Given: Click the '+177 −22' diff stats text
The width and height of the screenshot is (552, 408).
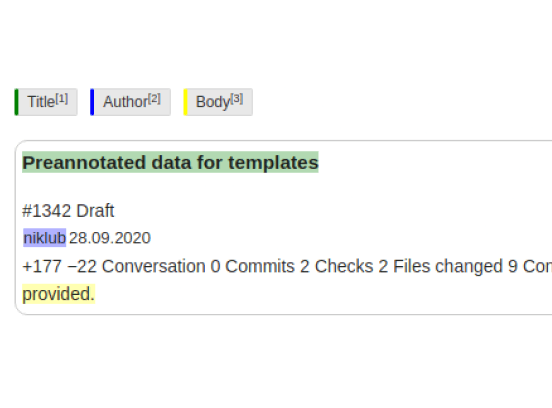Looking at the screenshot, I should (x=59, y=266).
